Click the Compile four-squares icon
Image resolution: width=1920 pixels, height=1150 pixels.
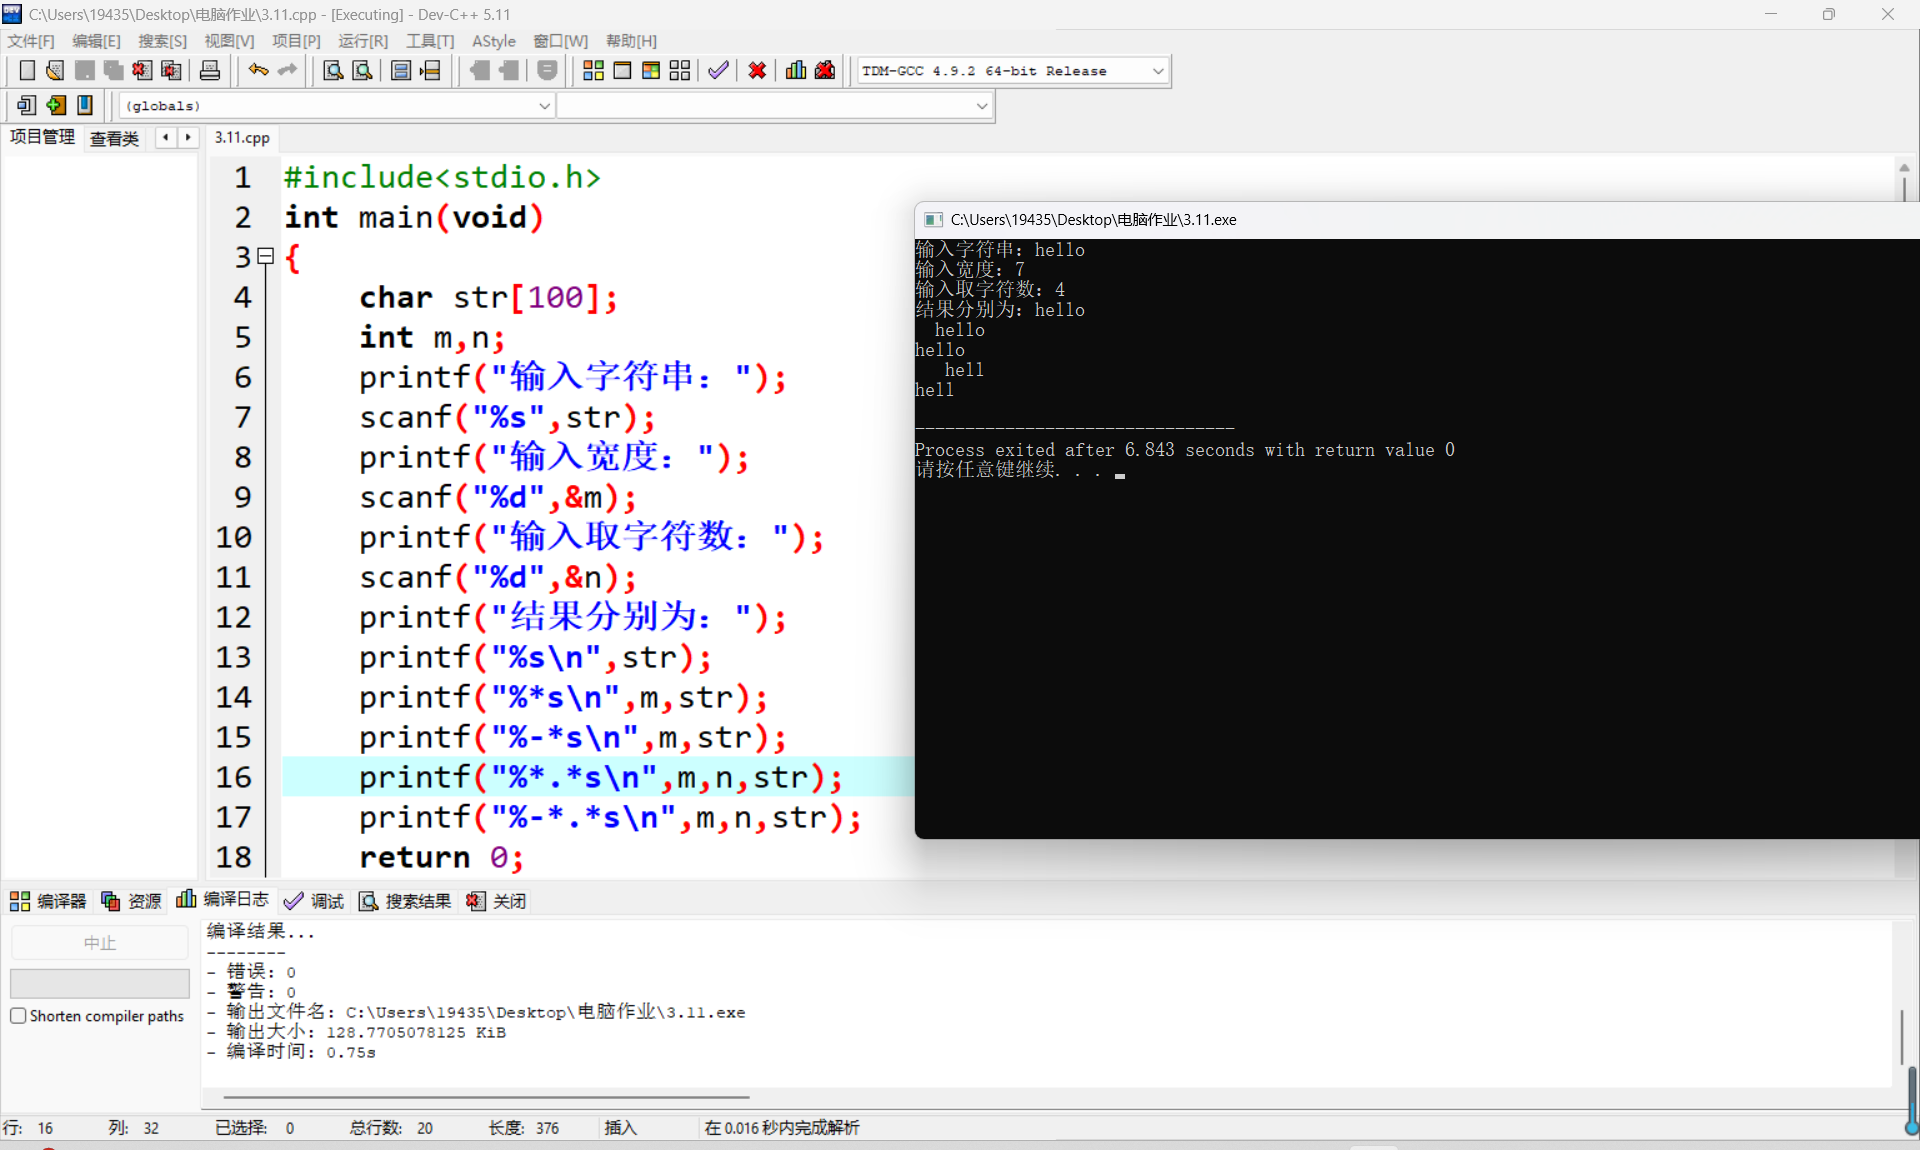[593, 71]
